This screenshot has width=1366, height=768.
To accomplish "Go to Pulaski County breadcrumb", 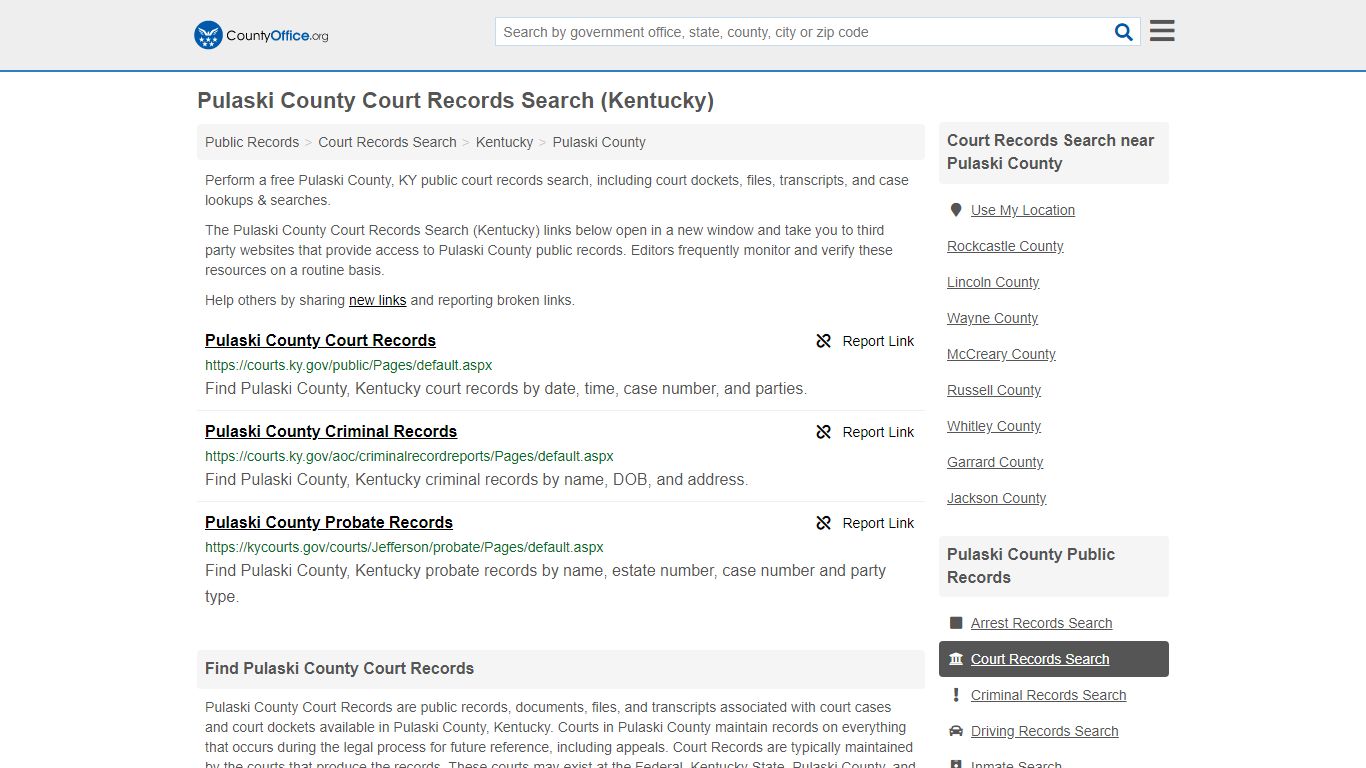I will coord(599,142).
